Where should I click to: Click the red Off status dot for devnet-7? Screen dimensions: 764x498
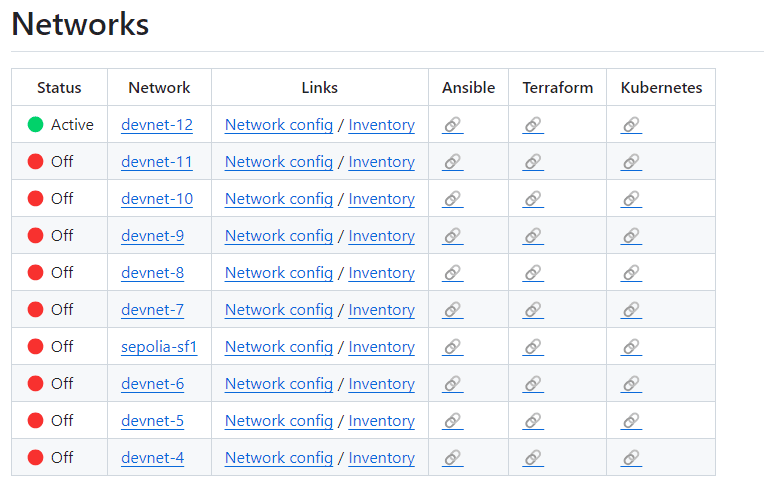point(36,310)
